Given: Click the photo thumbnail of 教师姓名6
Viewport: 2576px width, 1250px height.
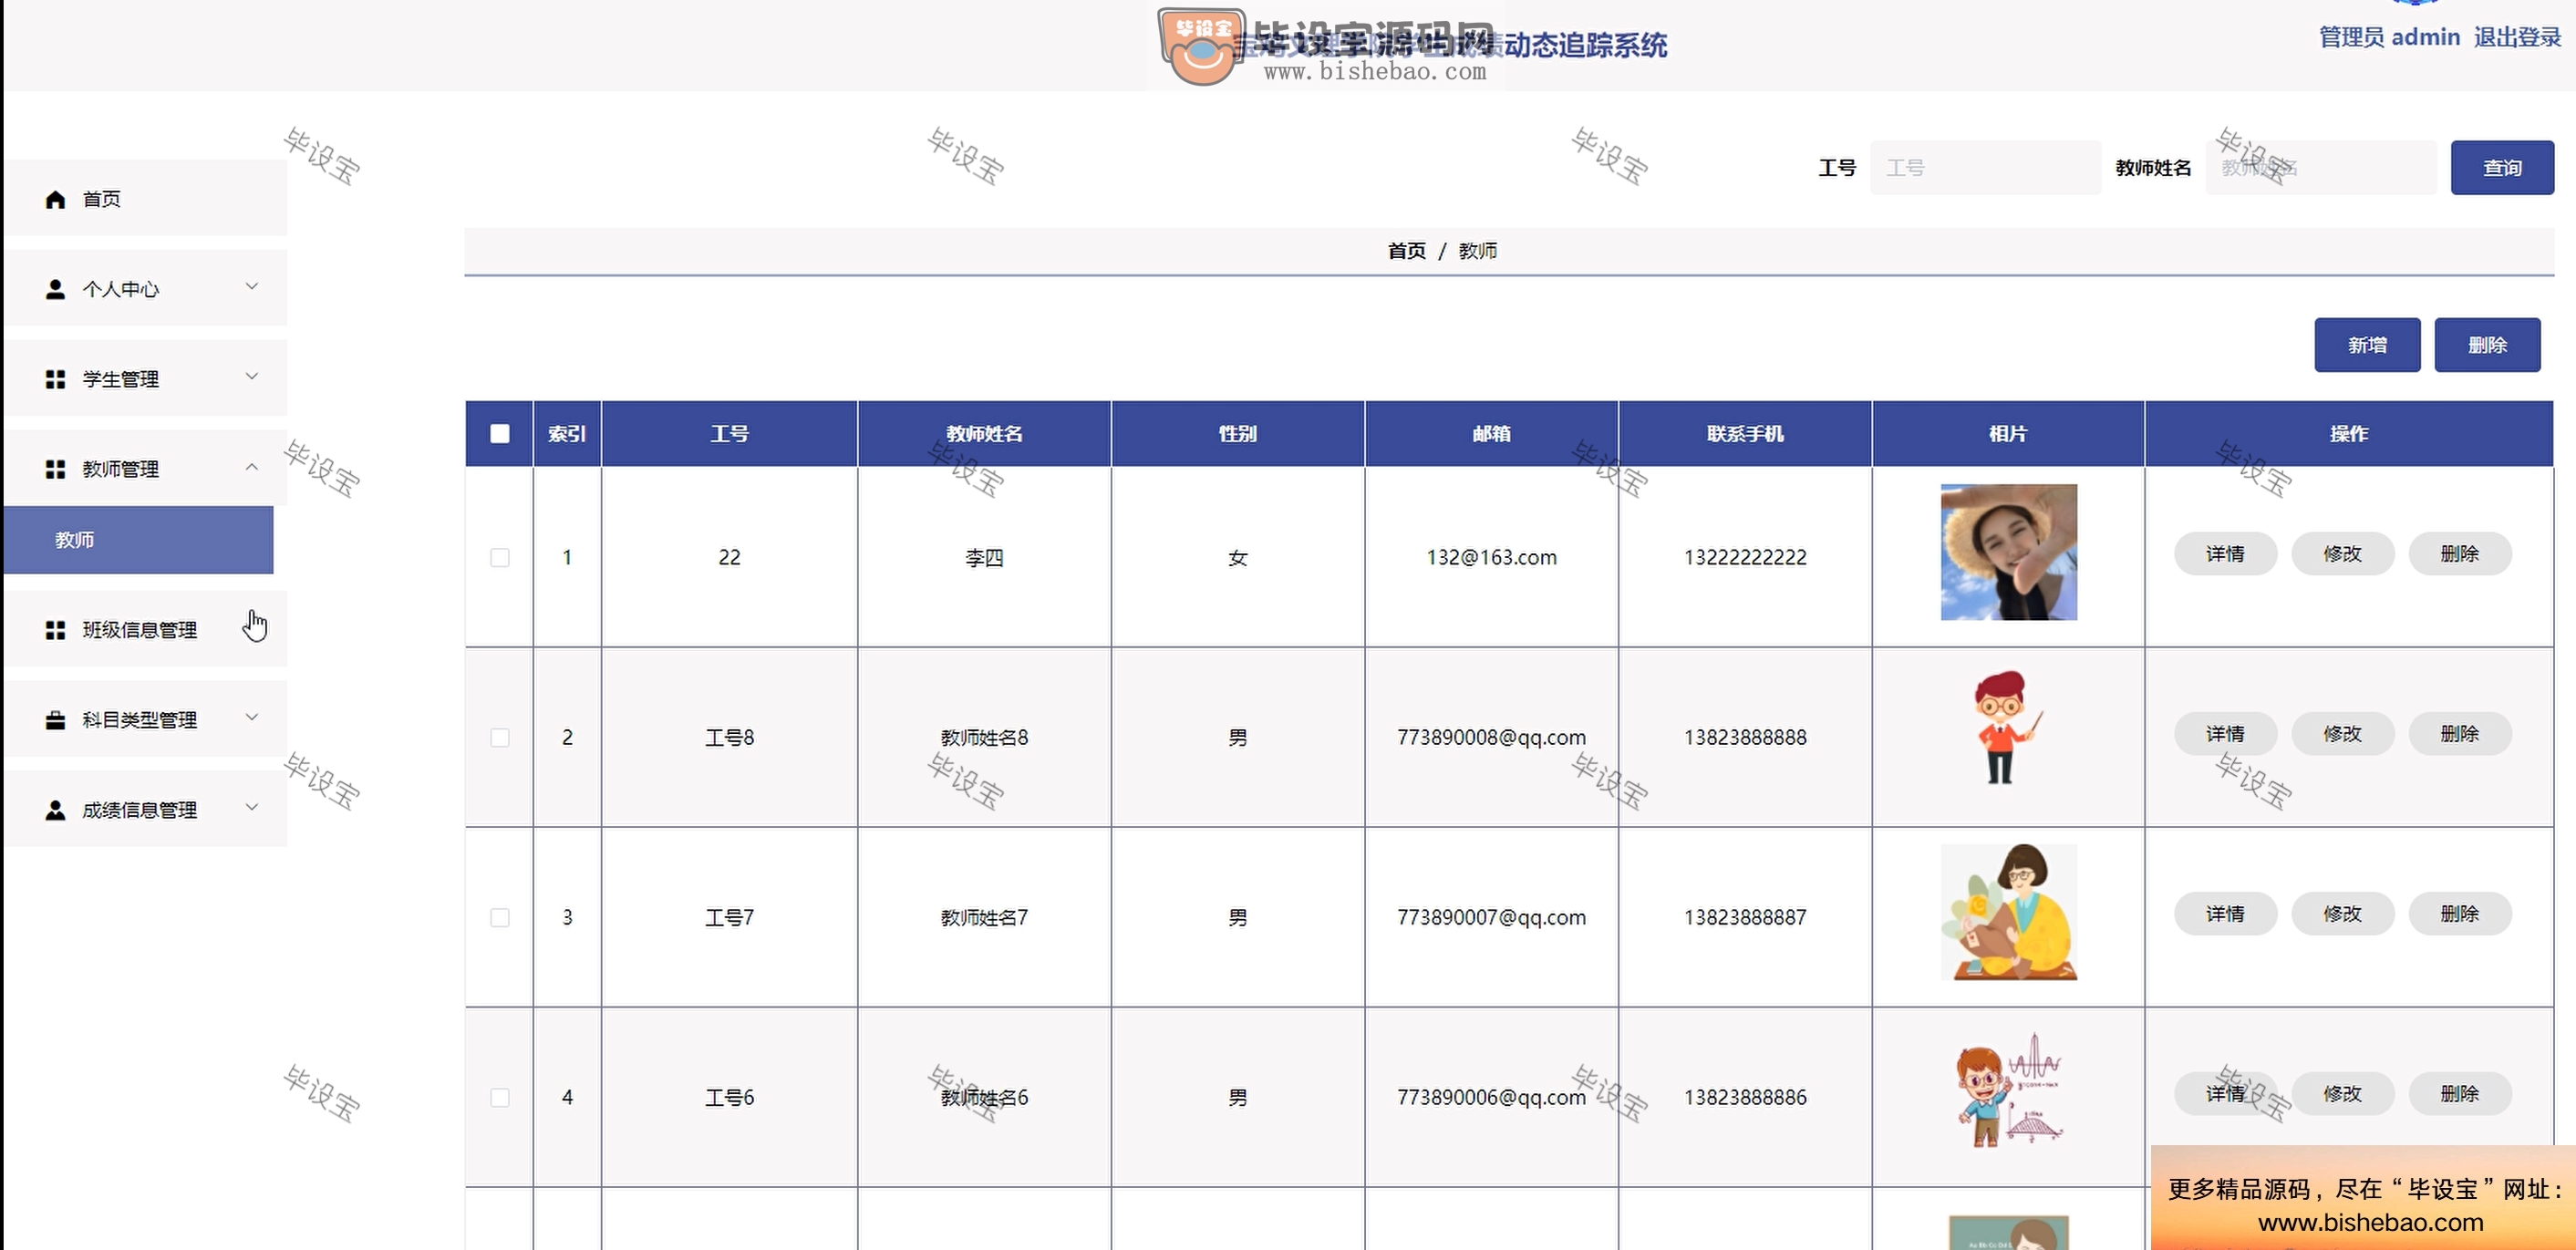Looking at the screenshot, I should [2008, 1090].
